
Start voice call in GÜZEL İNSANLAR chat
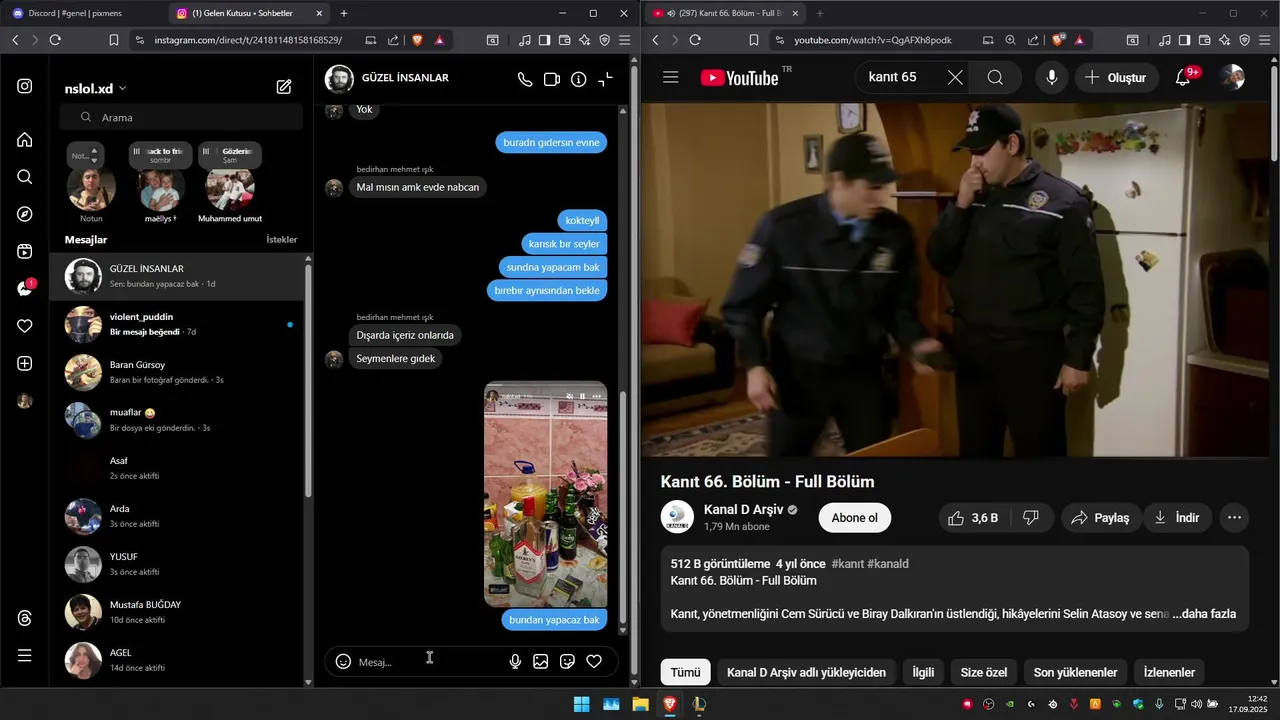pos(525,80)
